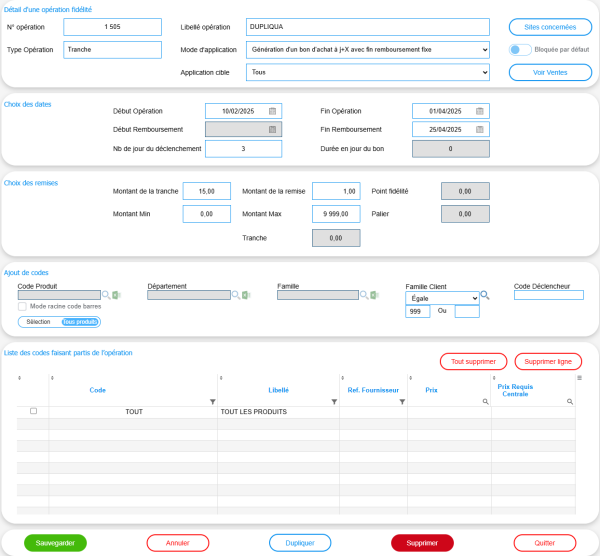The width and height of the screenshot is (600, 556).
Task: Click Excel import icon next to Famille
Action: click(x=374, y=295)
